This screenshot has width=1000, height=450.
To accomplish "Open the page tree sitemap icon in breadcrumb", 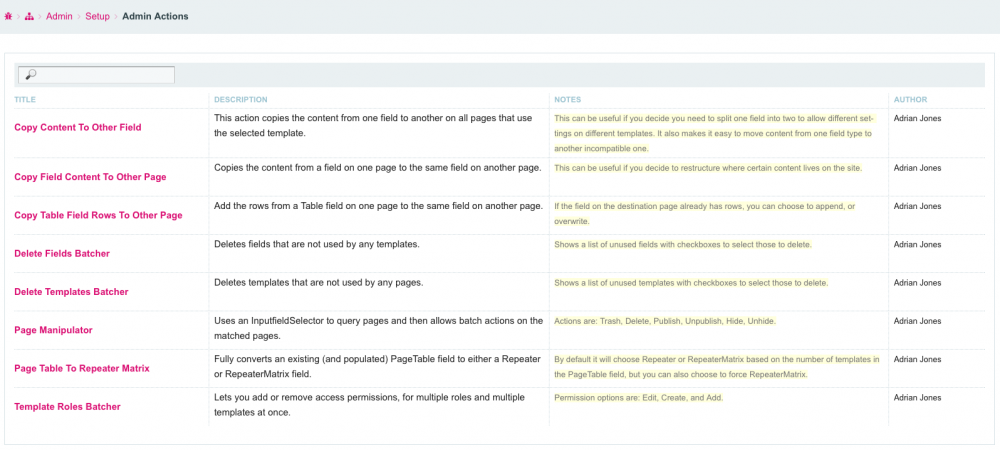I will coord(29,17).
